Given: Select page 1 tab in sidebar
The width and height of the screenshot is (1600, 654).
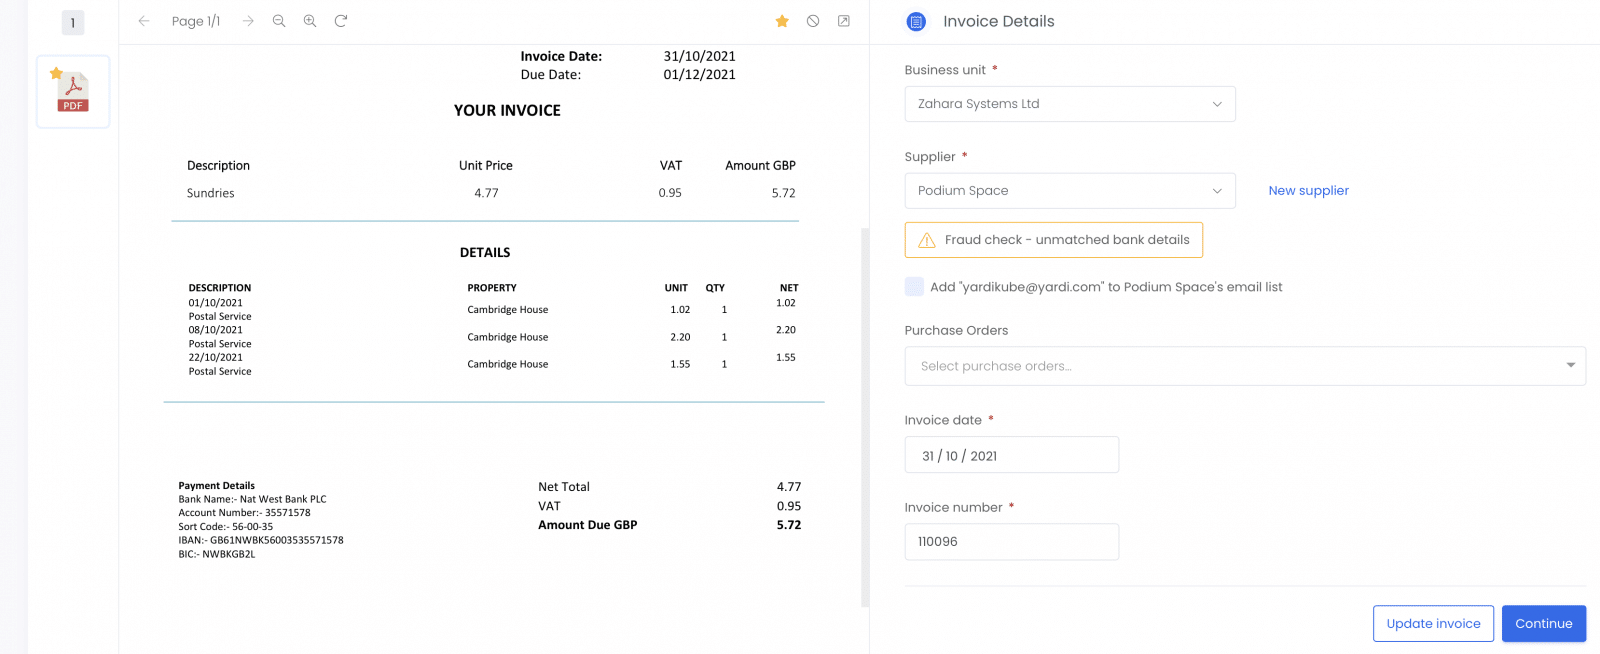Looking at the screenshot, I should (x=73, y=23).
